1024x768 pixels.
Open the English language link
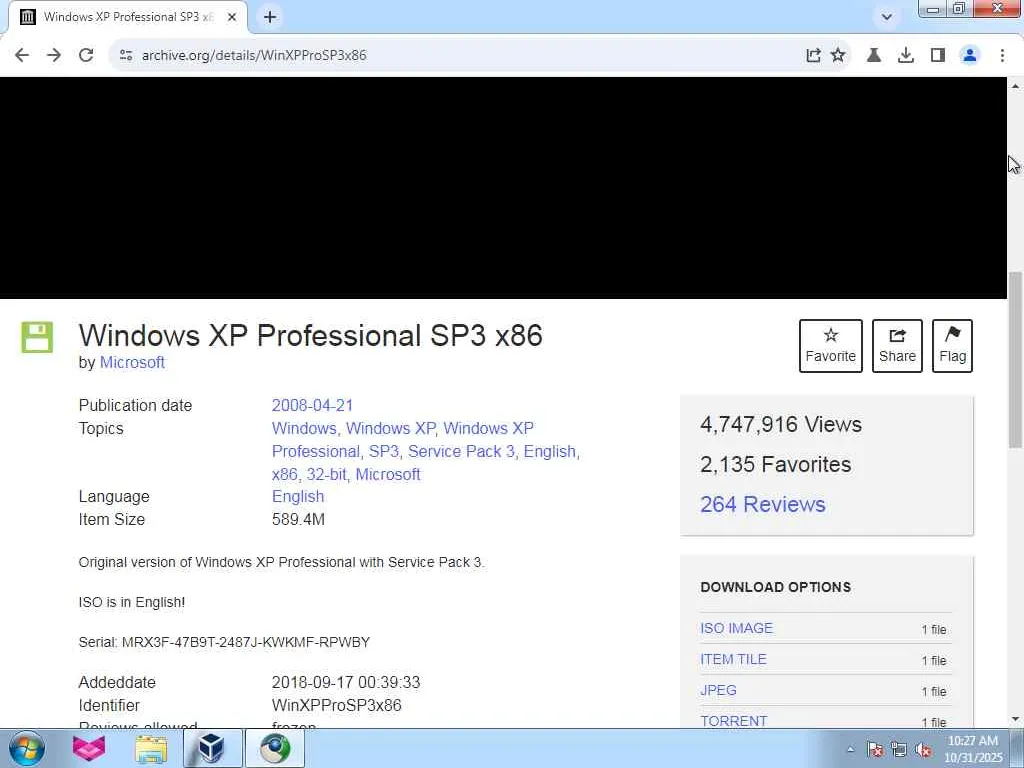pyautogui.click(x=298, y=496)
